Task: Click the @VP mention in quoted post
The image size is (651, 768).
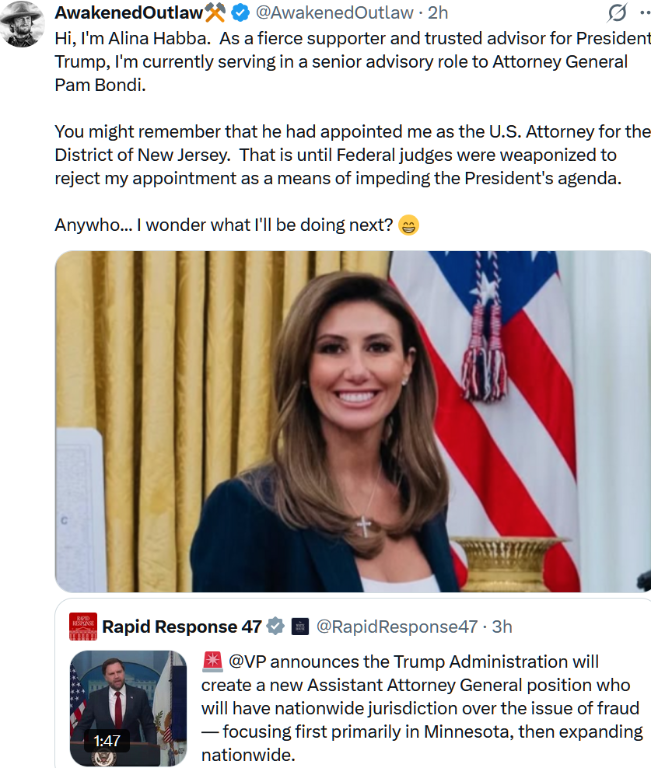Action: pyautogui.click(x=247, y=662)
